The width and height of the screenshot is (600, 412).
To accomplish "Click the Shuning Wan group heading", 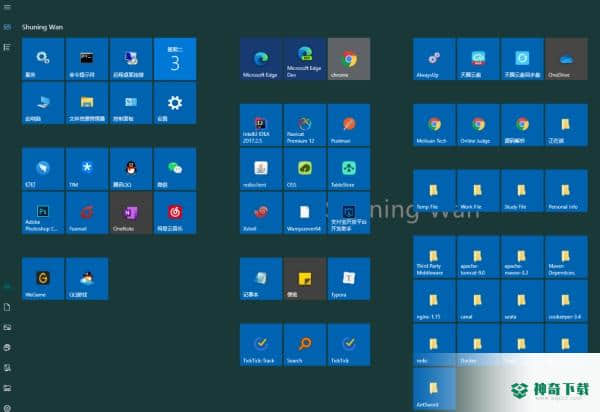I will point(42,27).
